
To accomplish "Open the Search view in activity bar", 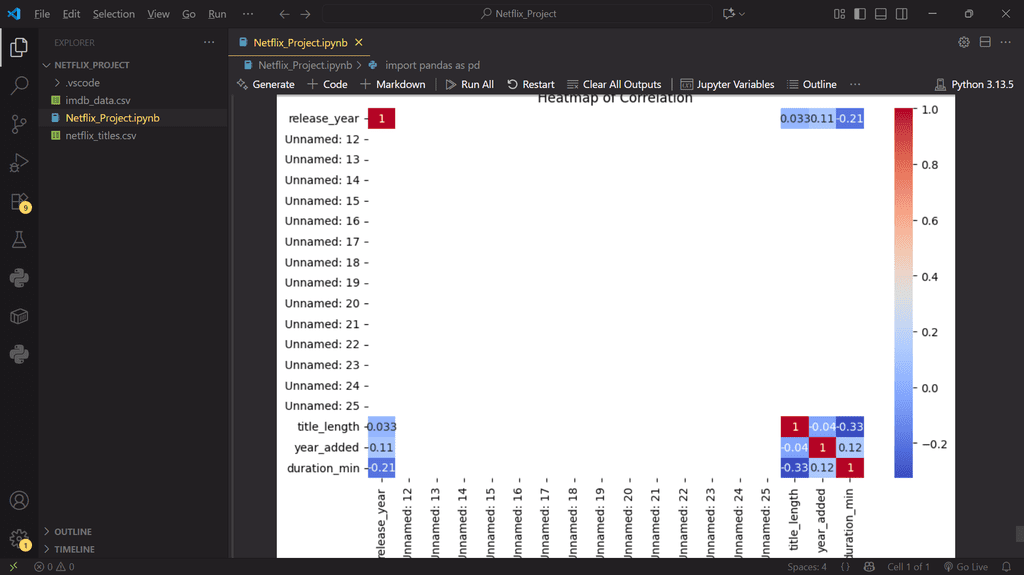I will [x=19, y=85].
